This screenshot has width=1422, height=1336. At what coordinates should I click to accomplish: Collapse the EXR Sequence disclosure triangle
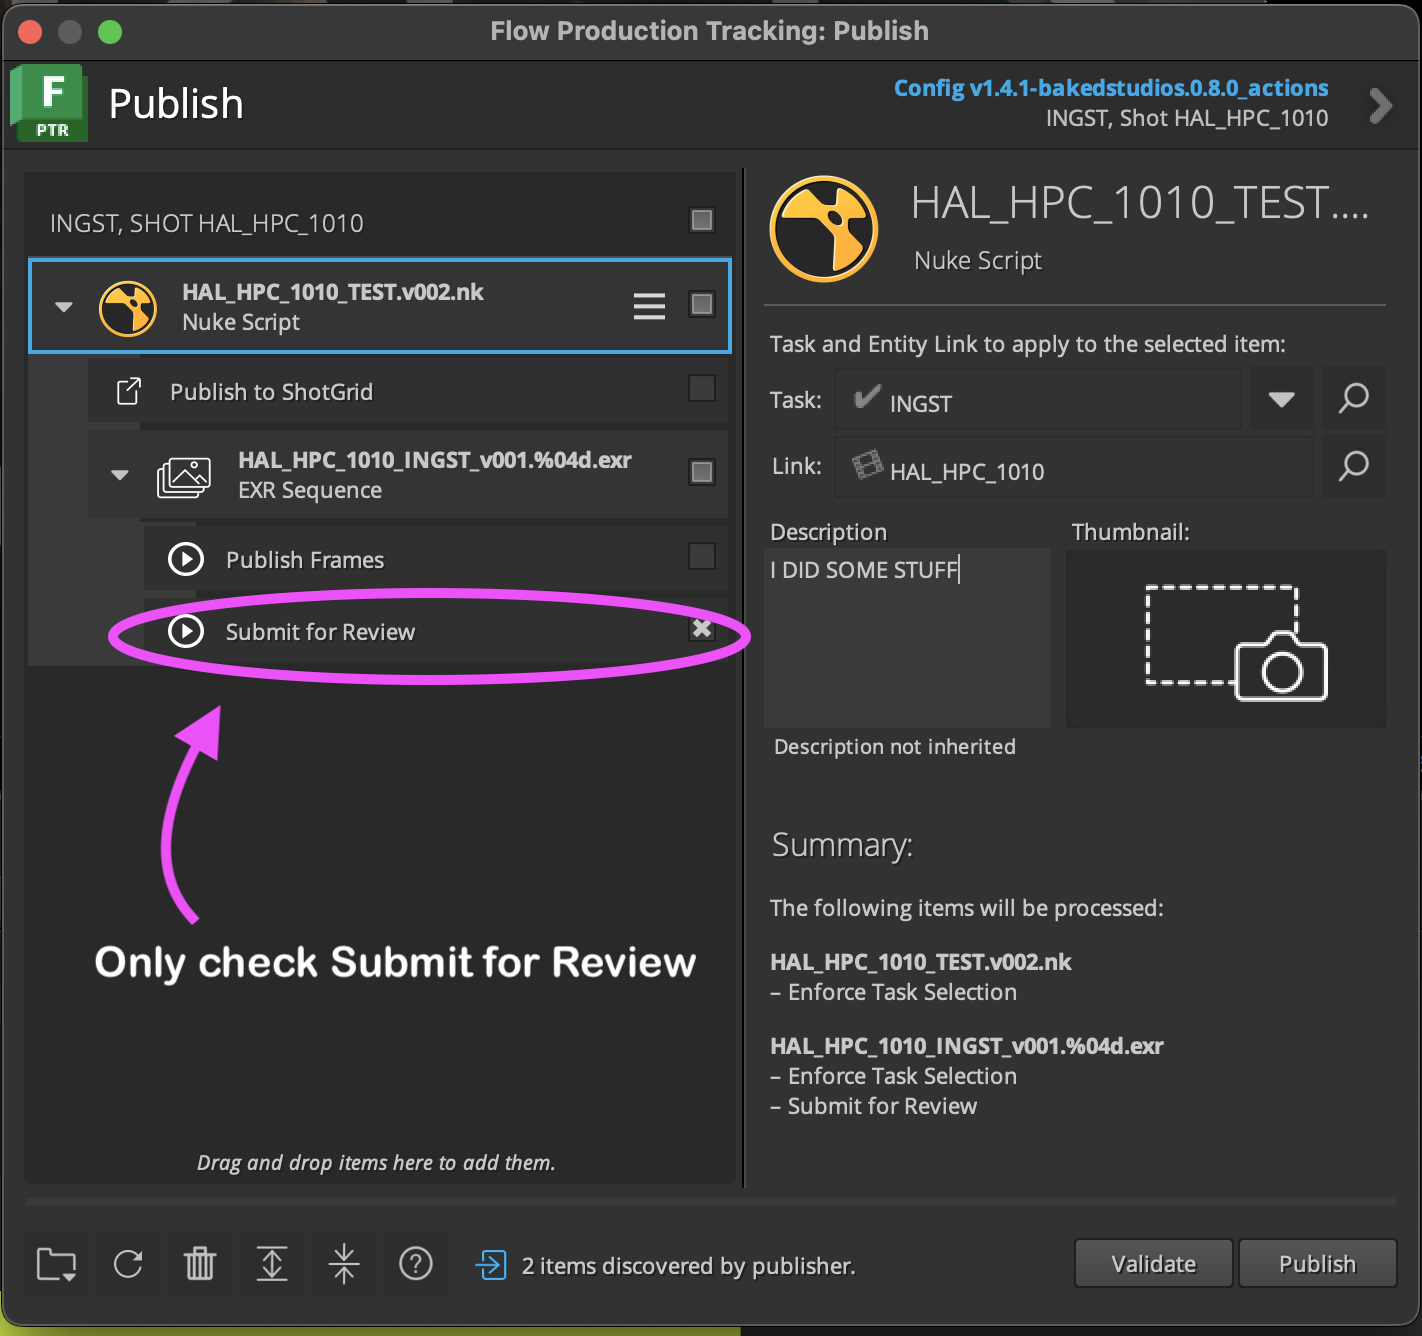119,475
